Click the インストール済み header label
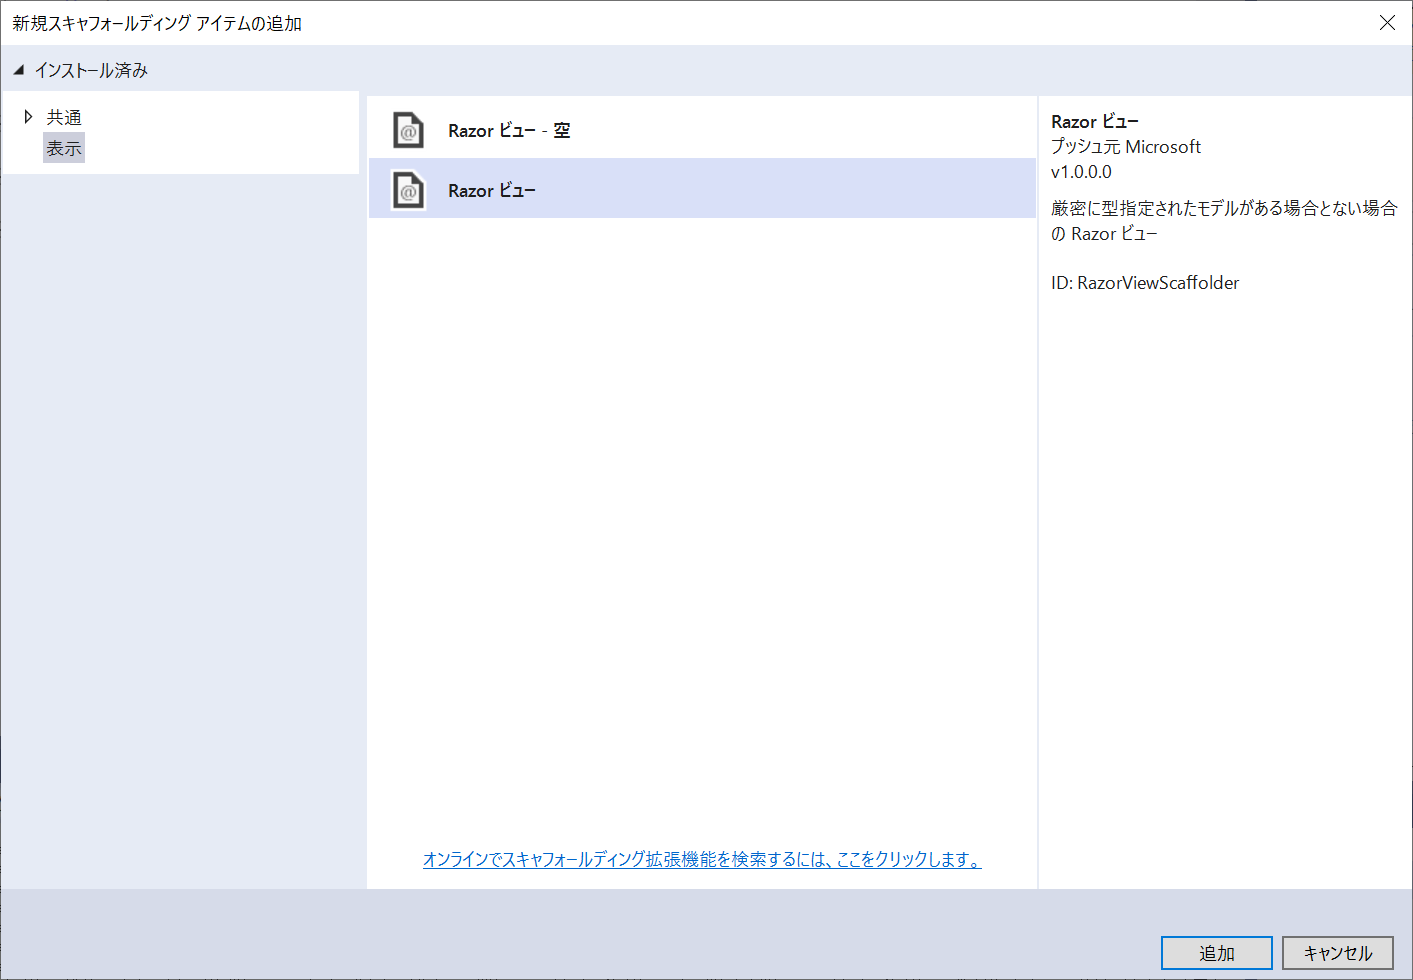 pos(91,70)
